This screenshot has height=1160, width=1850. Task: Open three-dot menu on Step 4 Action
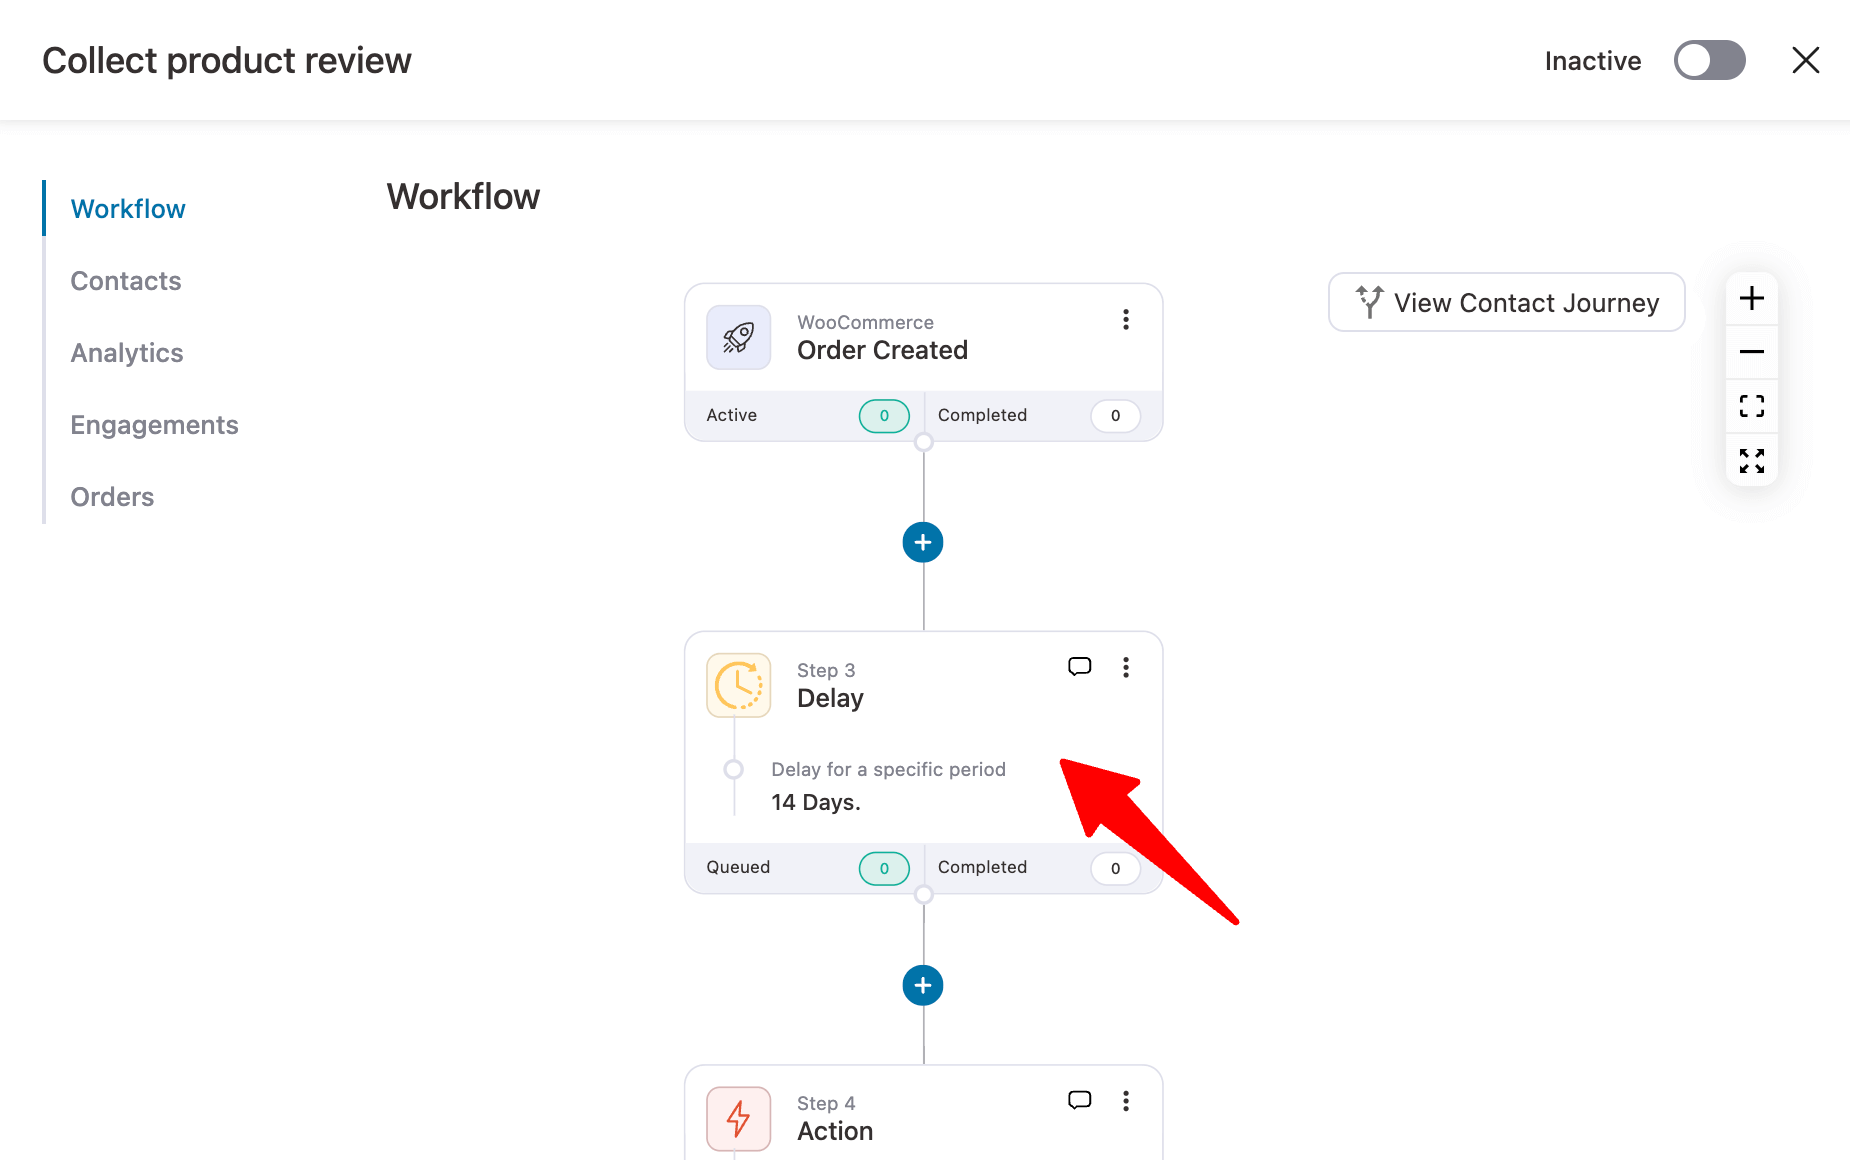pyautogui.click(x=1125, y=1101)
